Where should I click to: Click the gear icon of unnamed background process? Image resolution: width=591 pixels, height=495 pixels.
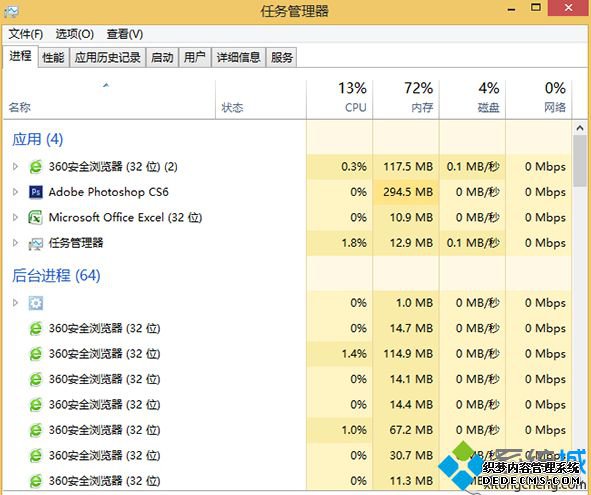pyautogui.click(x=36, y=303)
